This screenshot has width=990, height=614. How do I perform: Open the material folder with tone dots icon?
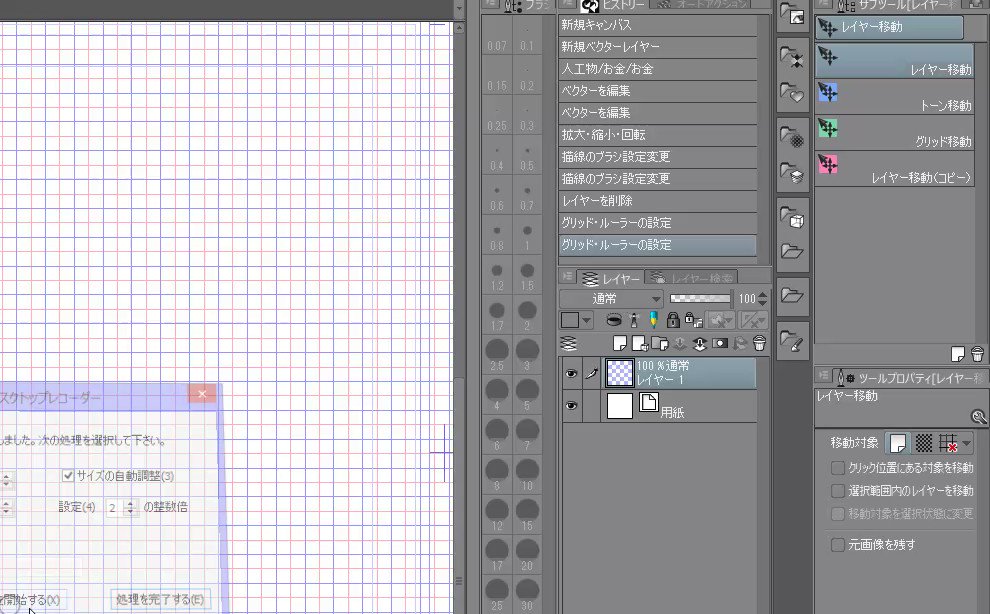click(x=792, y=136)
